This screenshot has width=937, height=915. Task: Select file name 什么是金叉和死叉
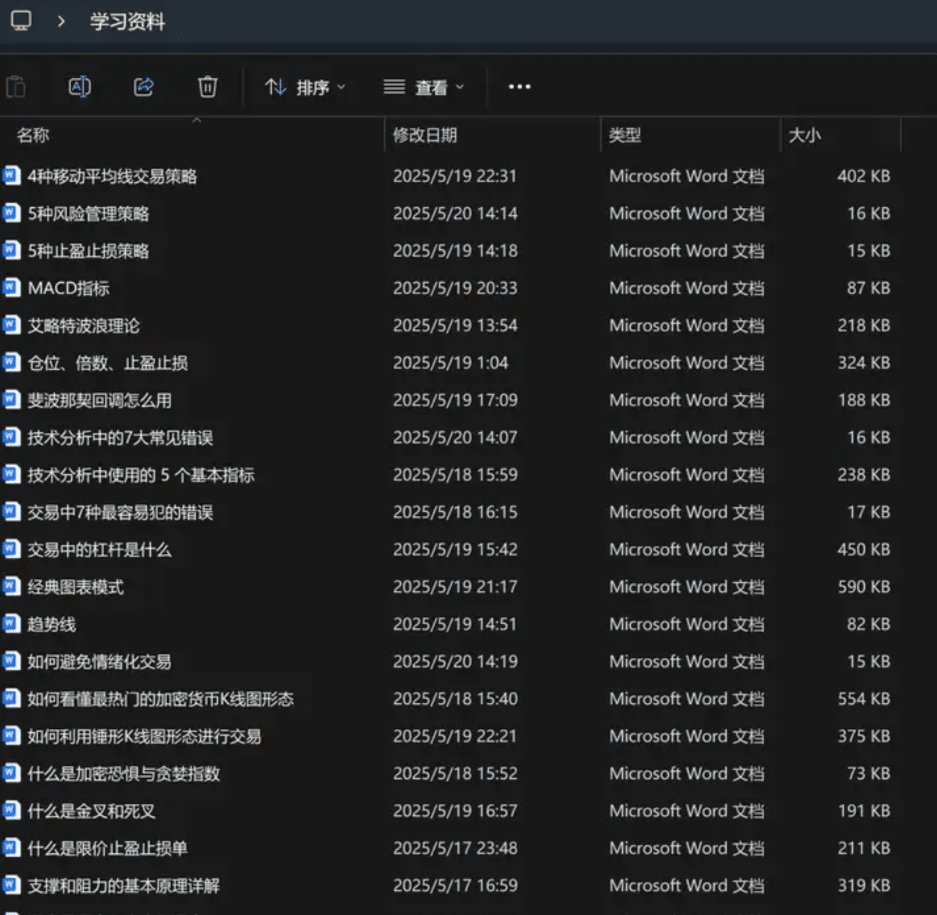click(91, 811)
